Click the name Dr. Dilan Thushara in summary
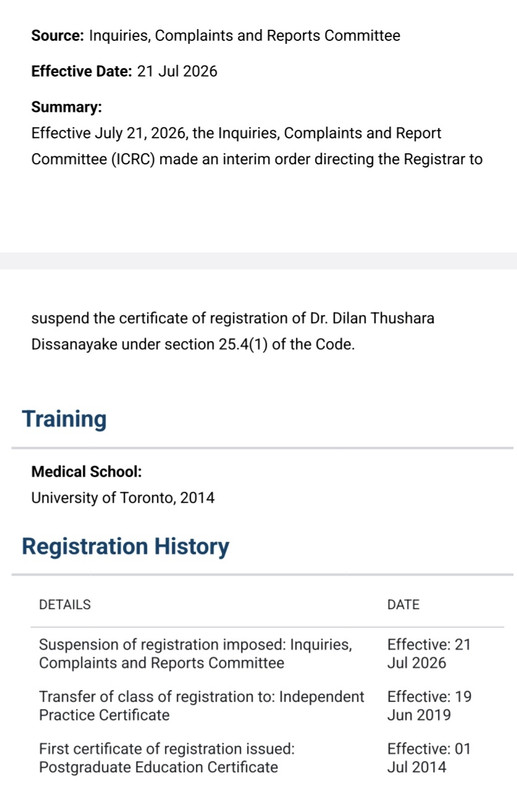The image size is (517, 800). coord(372,318)
